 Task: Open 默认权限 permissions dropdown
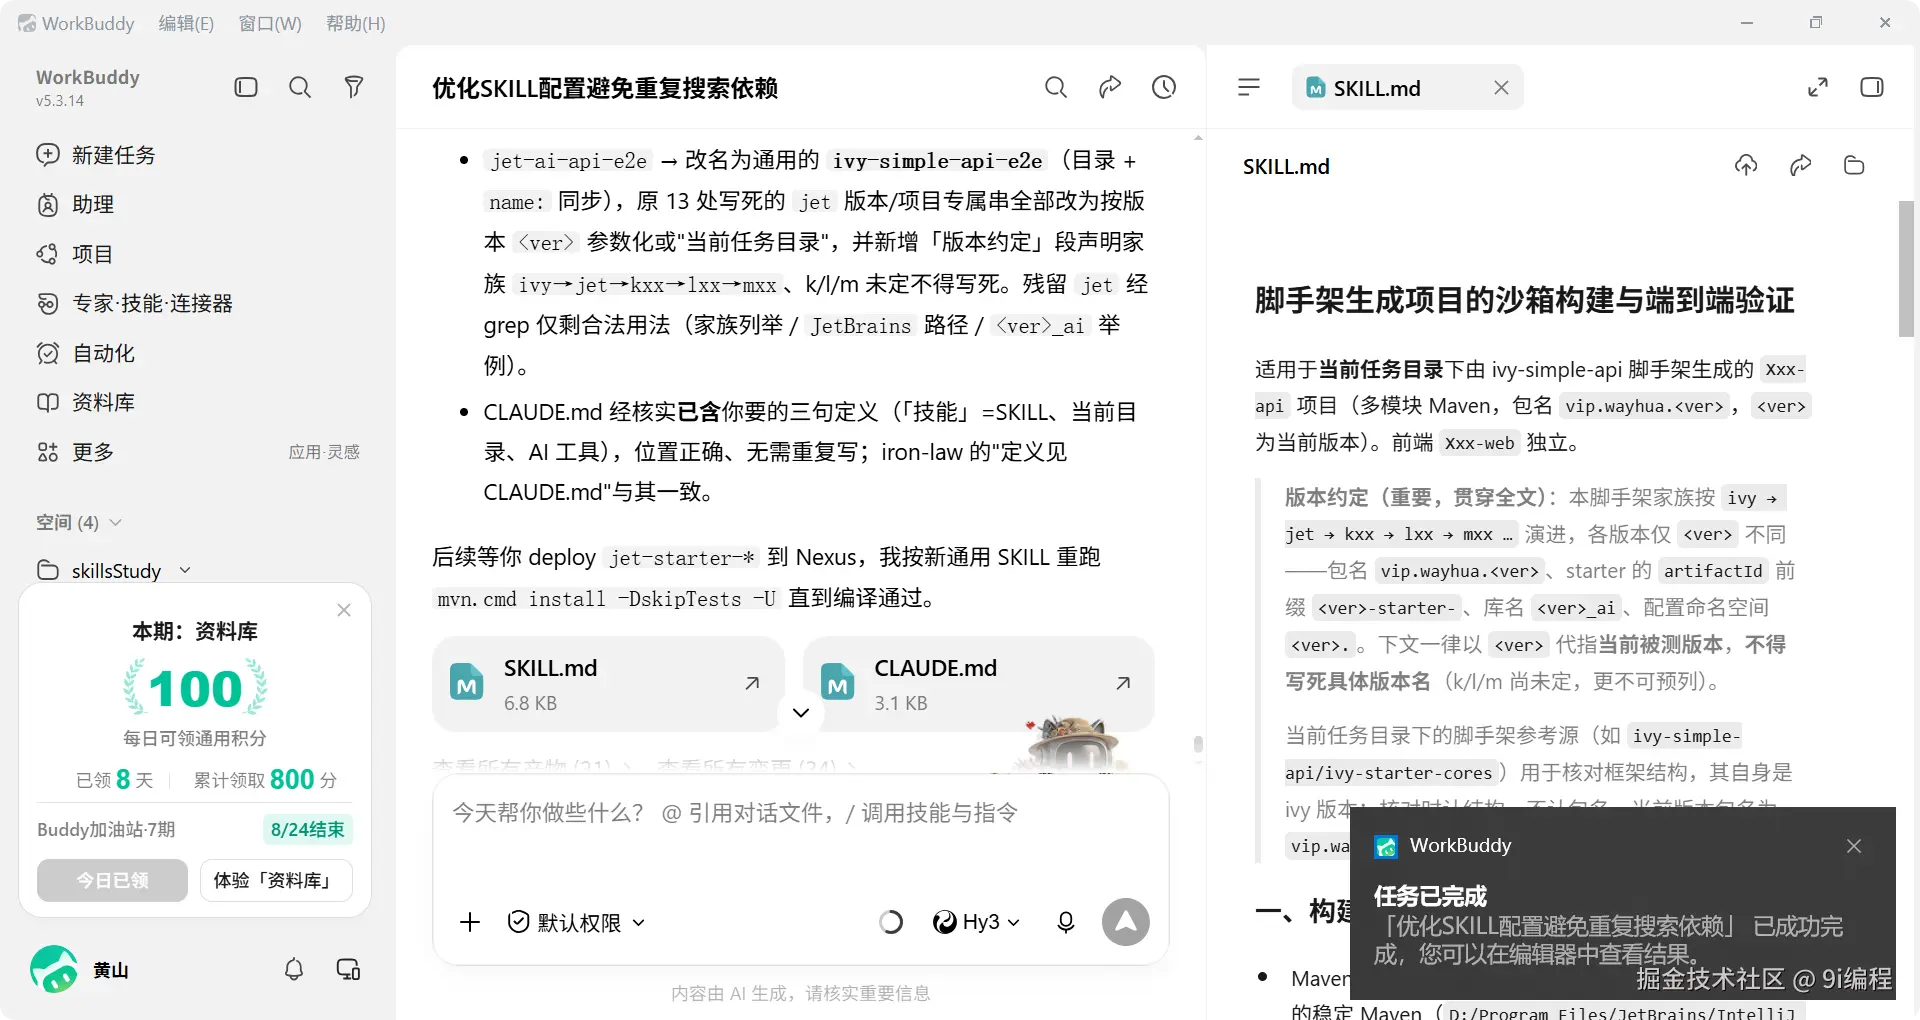(576, 922)
